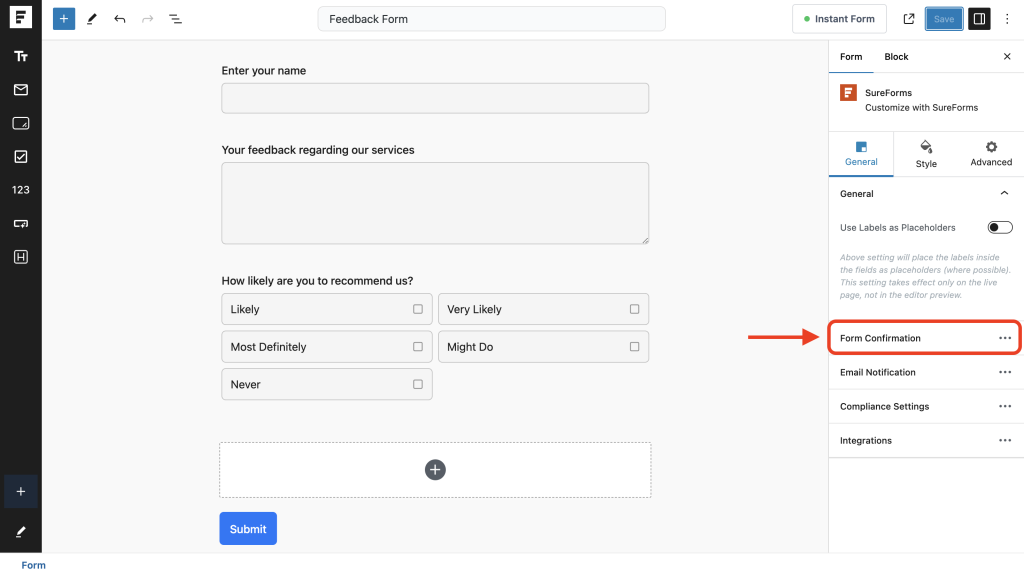Switch to the Style tab
This screenshot has width=1024, height=577.
pyautogui.click(x=925, y=153)
